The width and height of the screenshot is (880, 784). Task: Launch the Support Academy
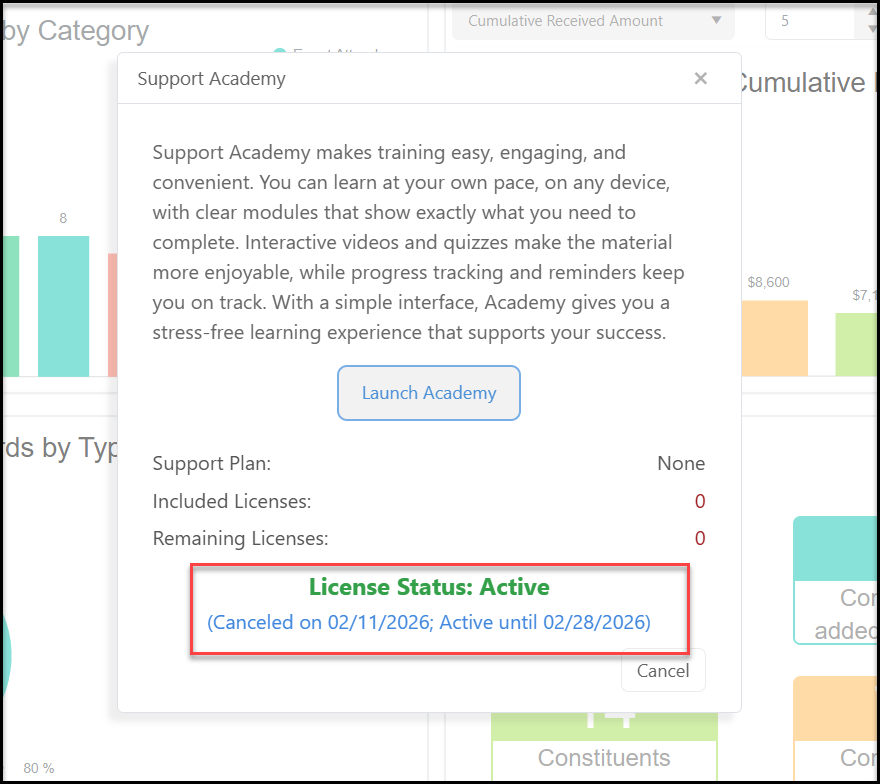tap(429, 393)
